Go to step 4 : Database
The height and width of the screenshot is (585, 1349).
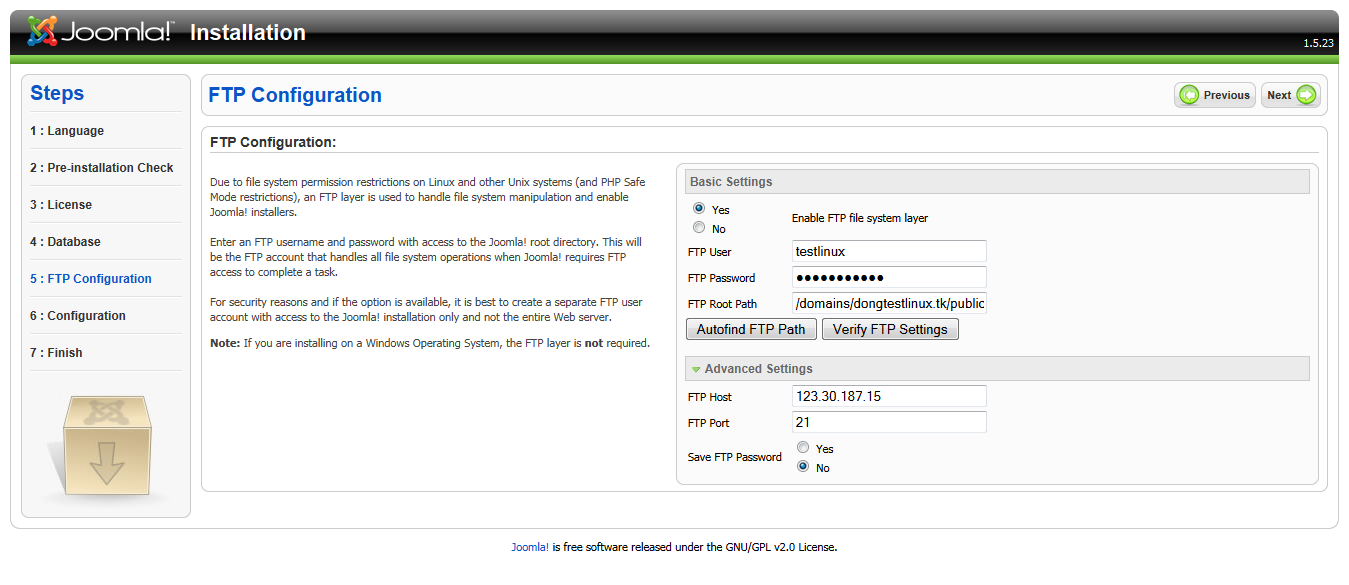65,242
